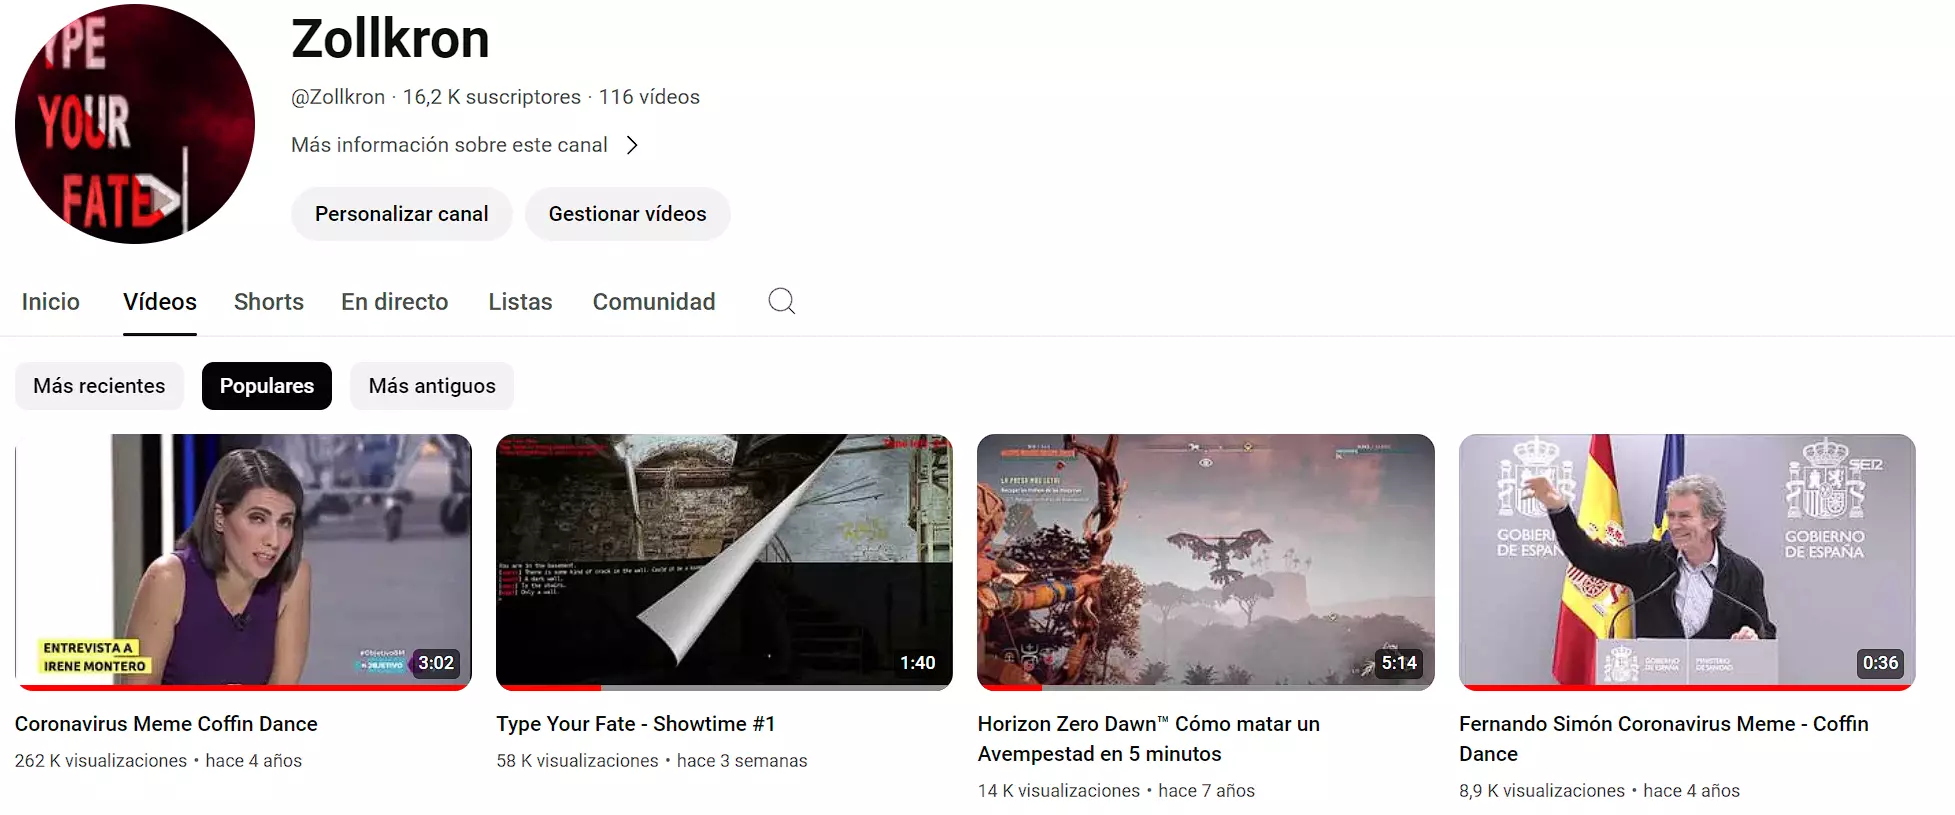Viewport: 1955px width, 815px height.
Task: Click '16,2 K suscriptores' text
Action: (x=492, y=97)
